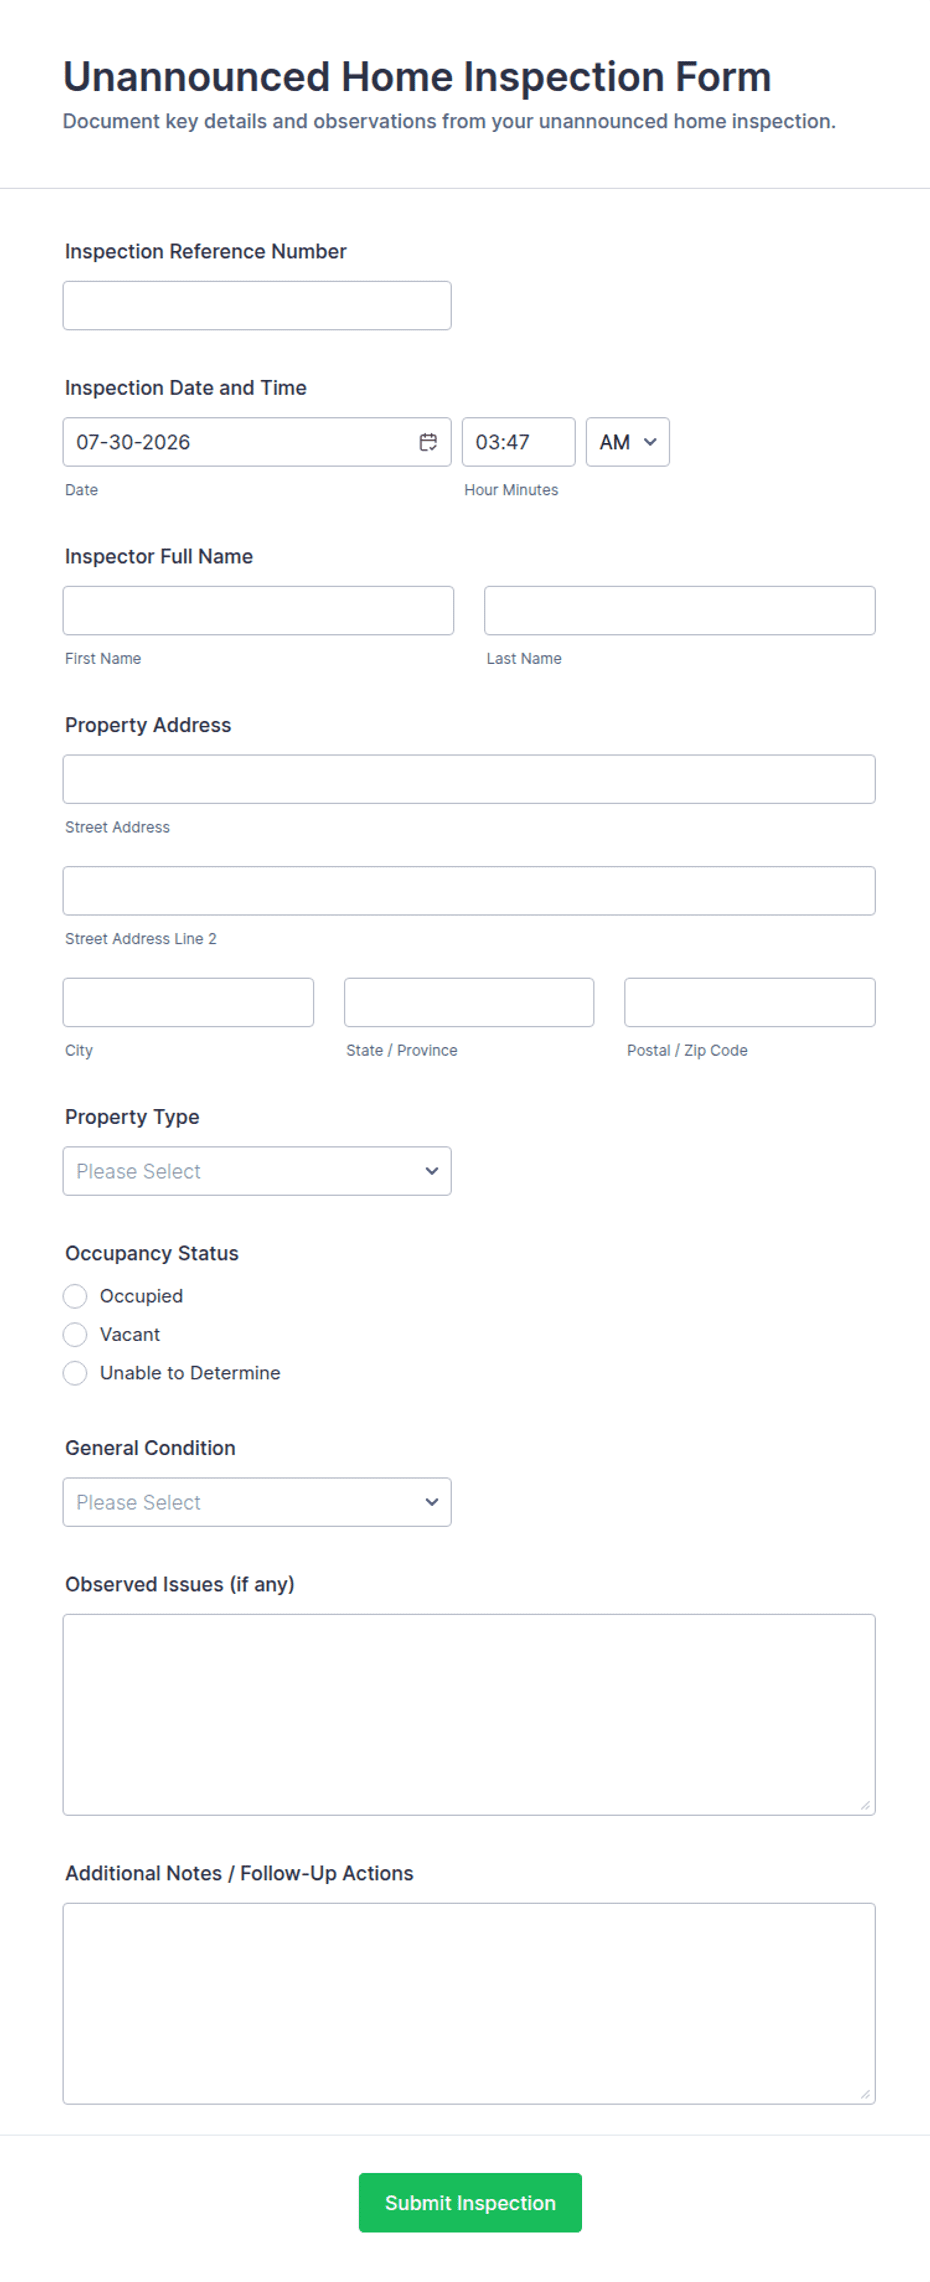Viewport: 930px width, 2282px height.
Task: Click the Postal / Zip Code field
Action: tap(750, 1002)
